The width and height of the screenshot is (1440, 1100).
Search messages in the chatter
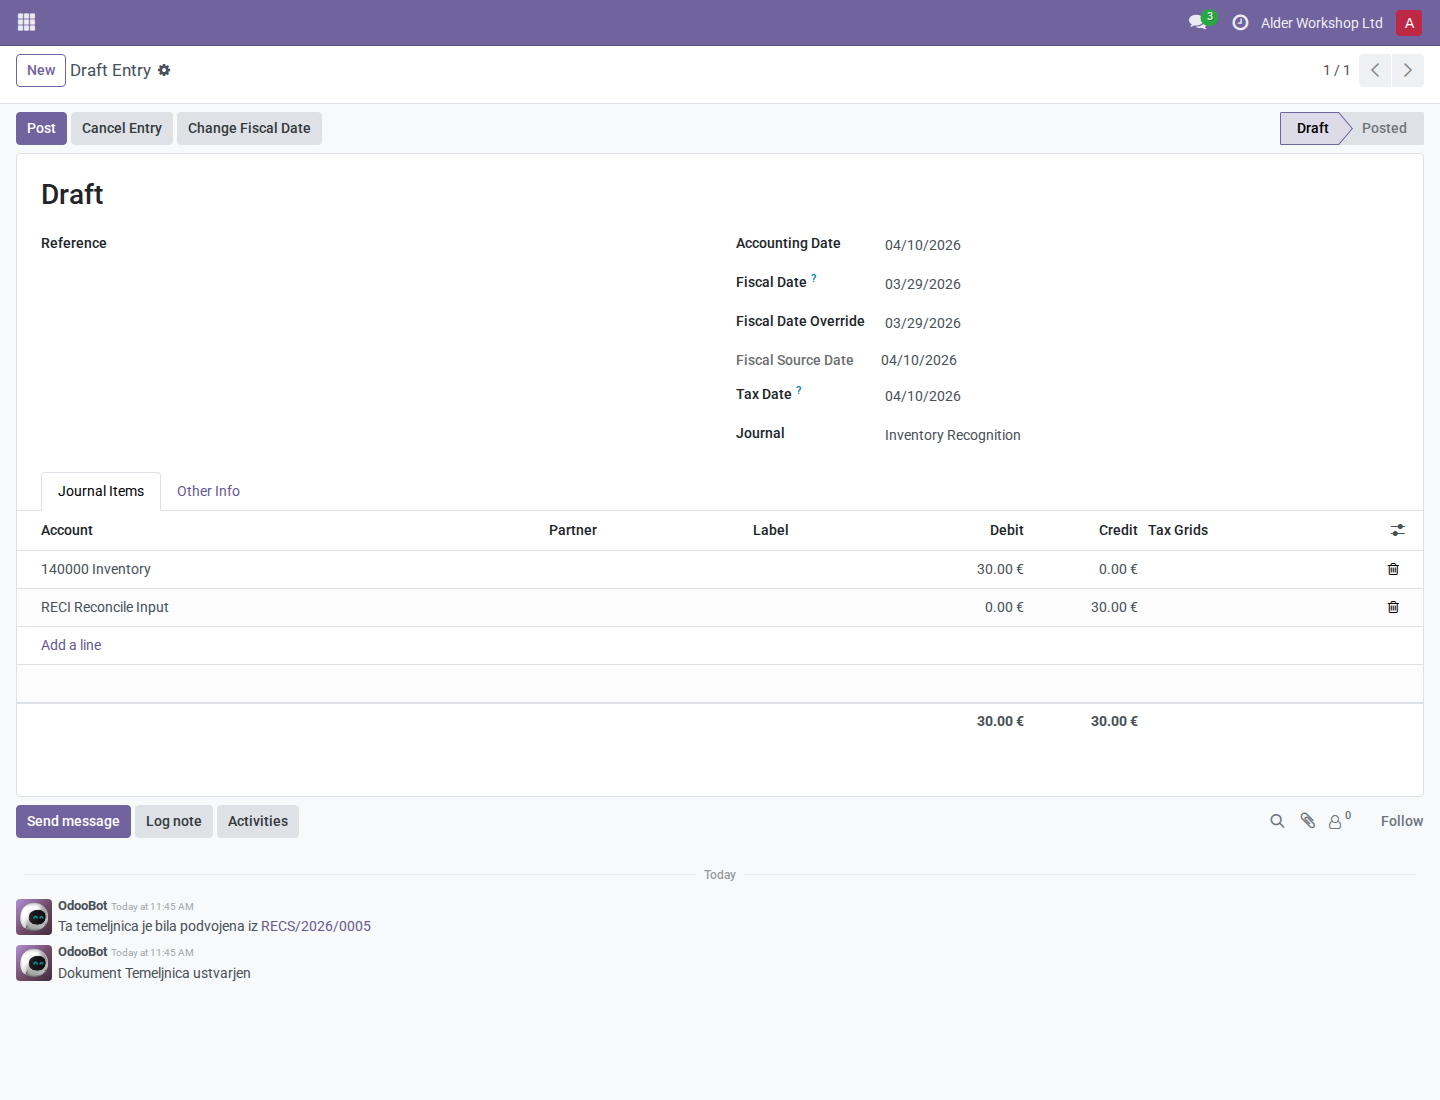pyautogui.click(x=1277, y=821)
